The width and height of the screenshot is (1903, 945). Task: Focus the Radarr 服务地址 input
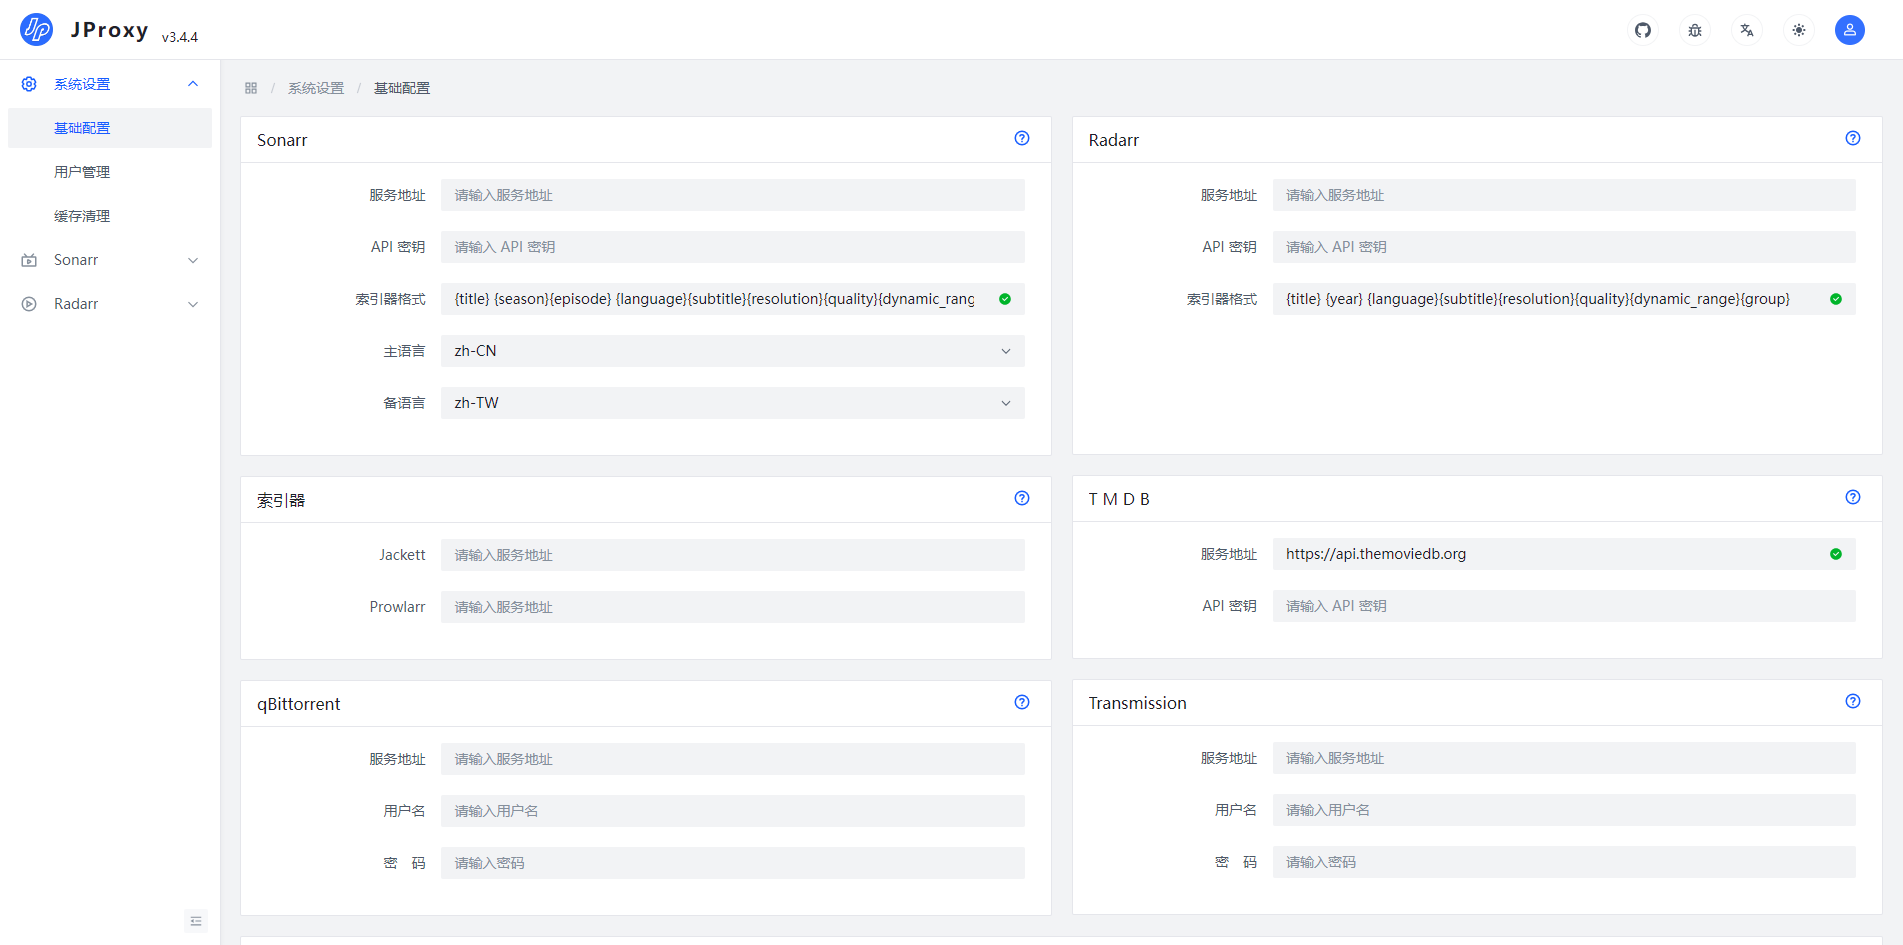(x=1564, y=195)
